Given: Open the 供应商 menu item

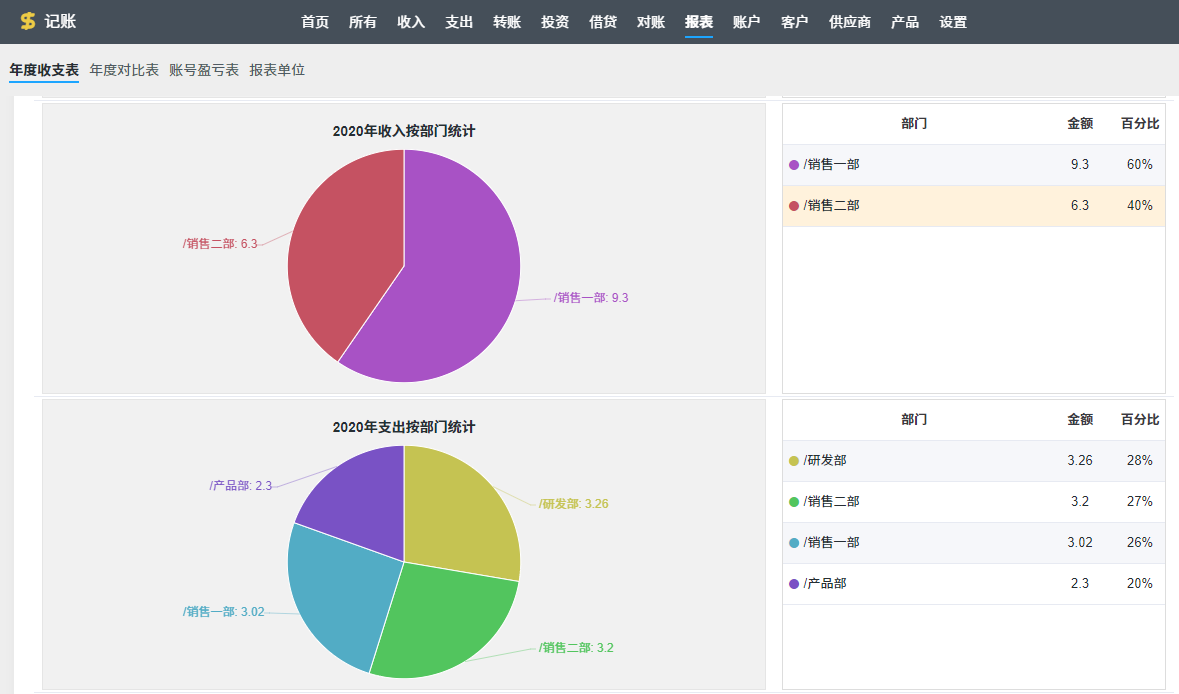Looking at the screenshot, I should tap(850, 23).
